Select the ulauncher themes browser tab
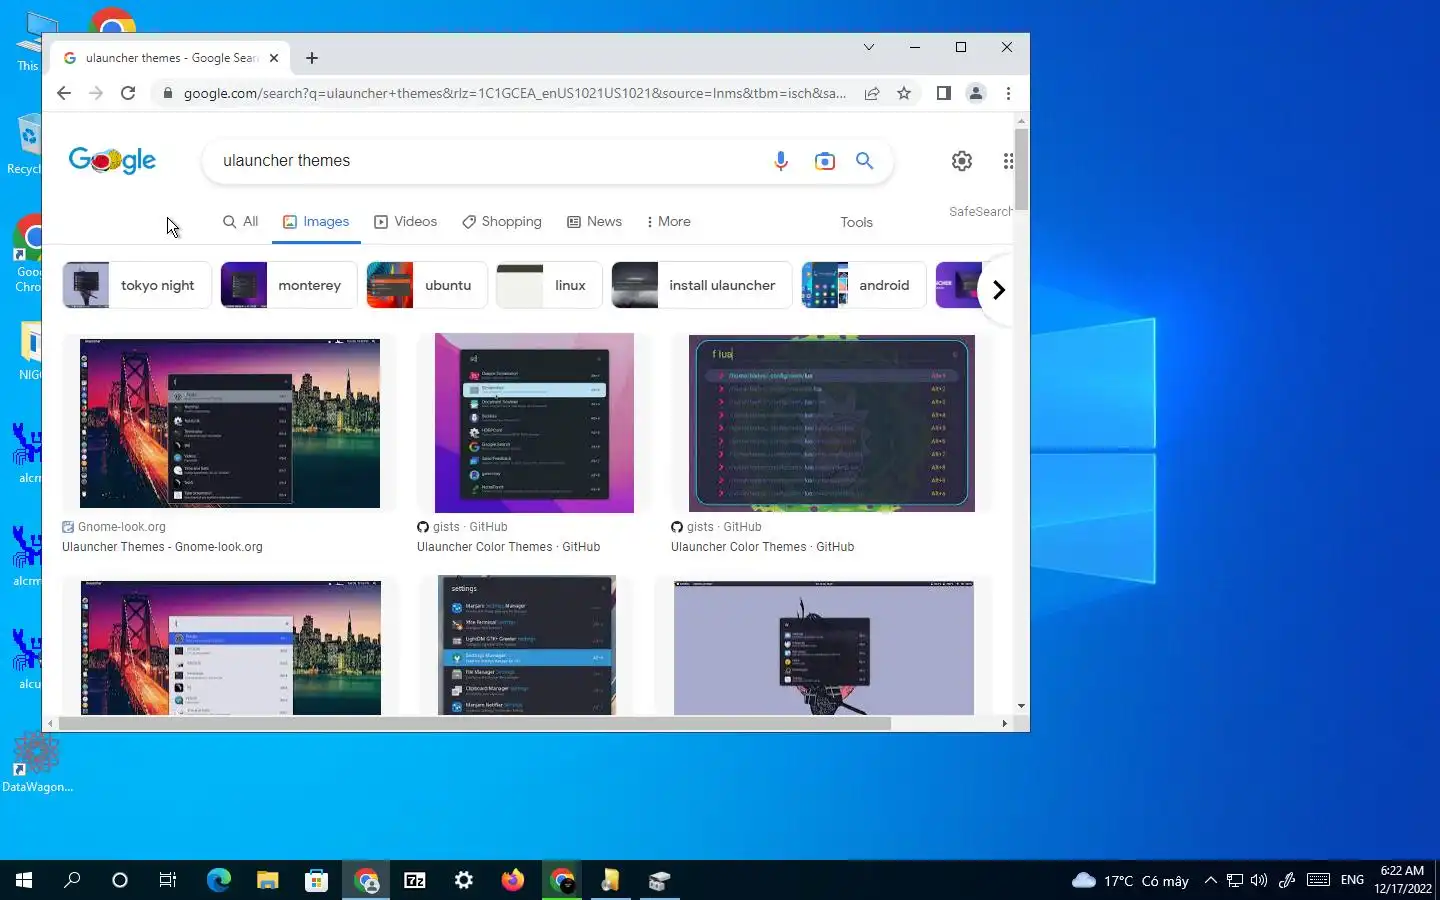The height and width of the screenshot is (900, 1440). (170, 58)
